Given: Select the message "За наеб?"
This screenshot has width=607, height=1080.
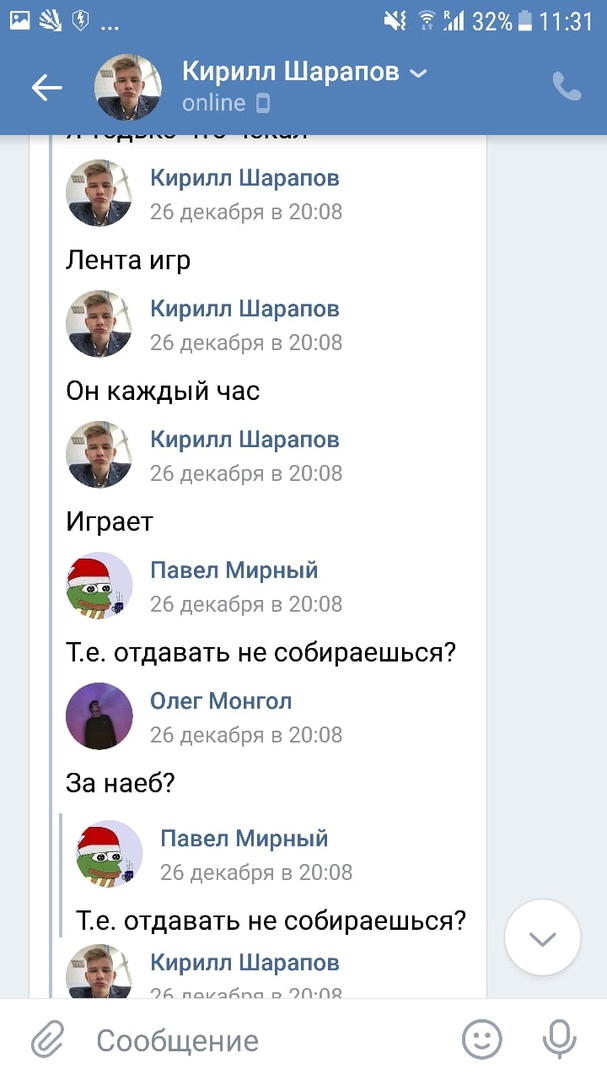Looking at the screenshot, I should [x=120, y=782].
